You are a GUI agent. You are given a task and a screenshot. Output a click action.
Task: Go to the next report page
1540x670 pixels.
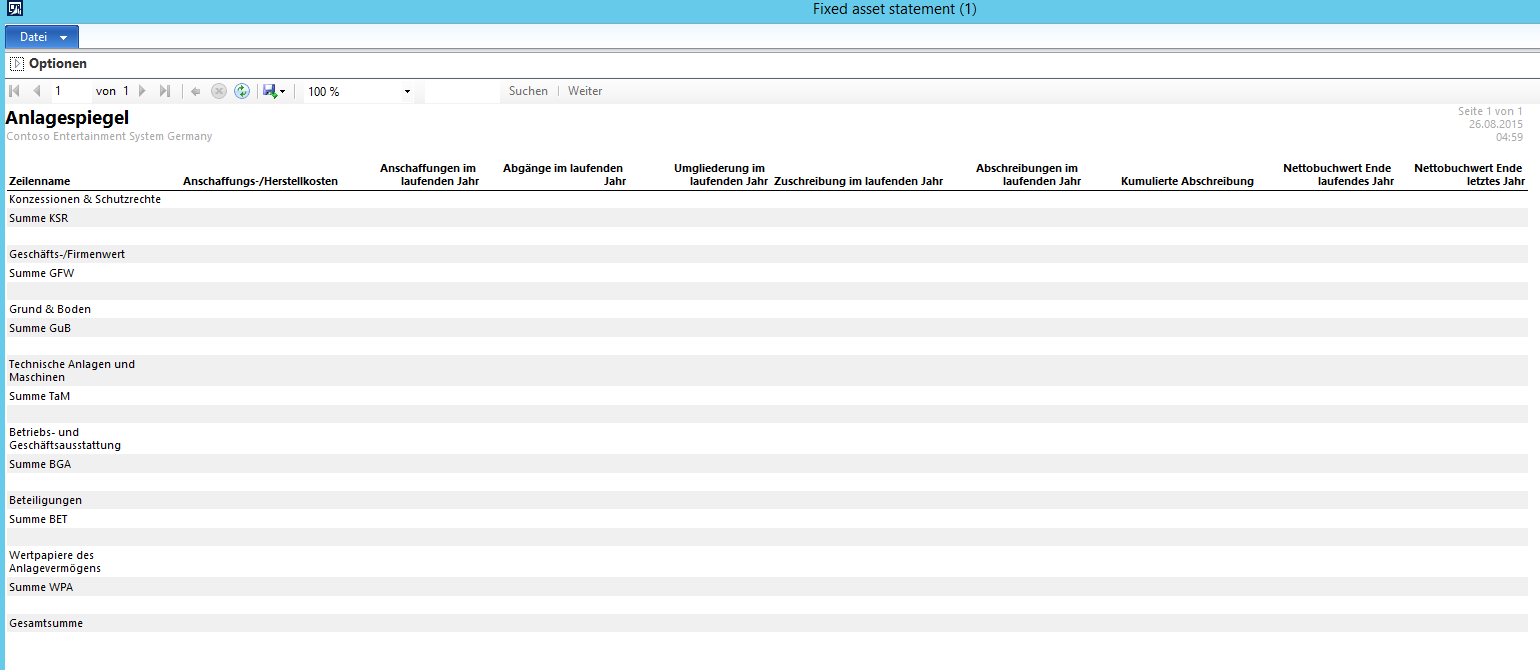point(143,91)
